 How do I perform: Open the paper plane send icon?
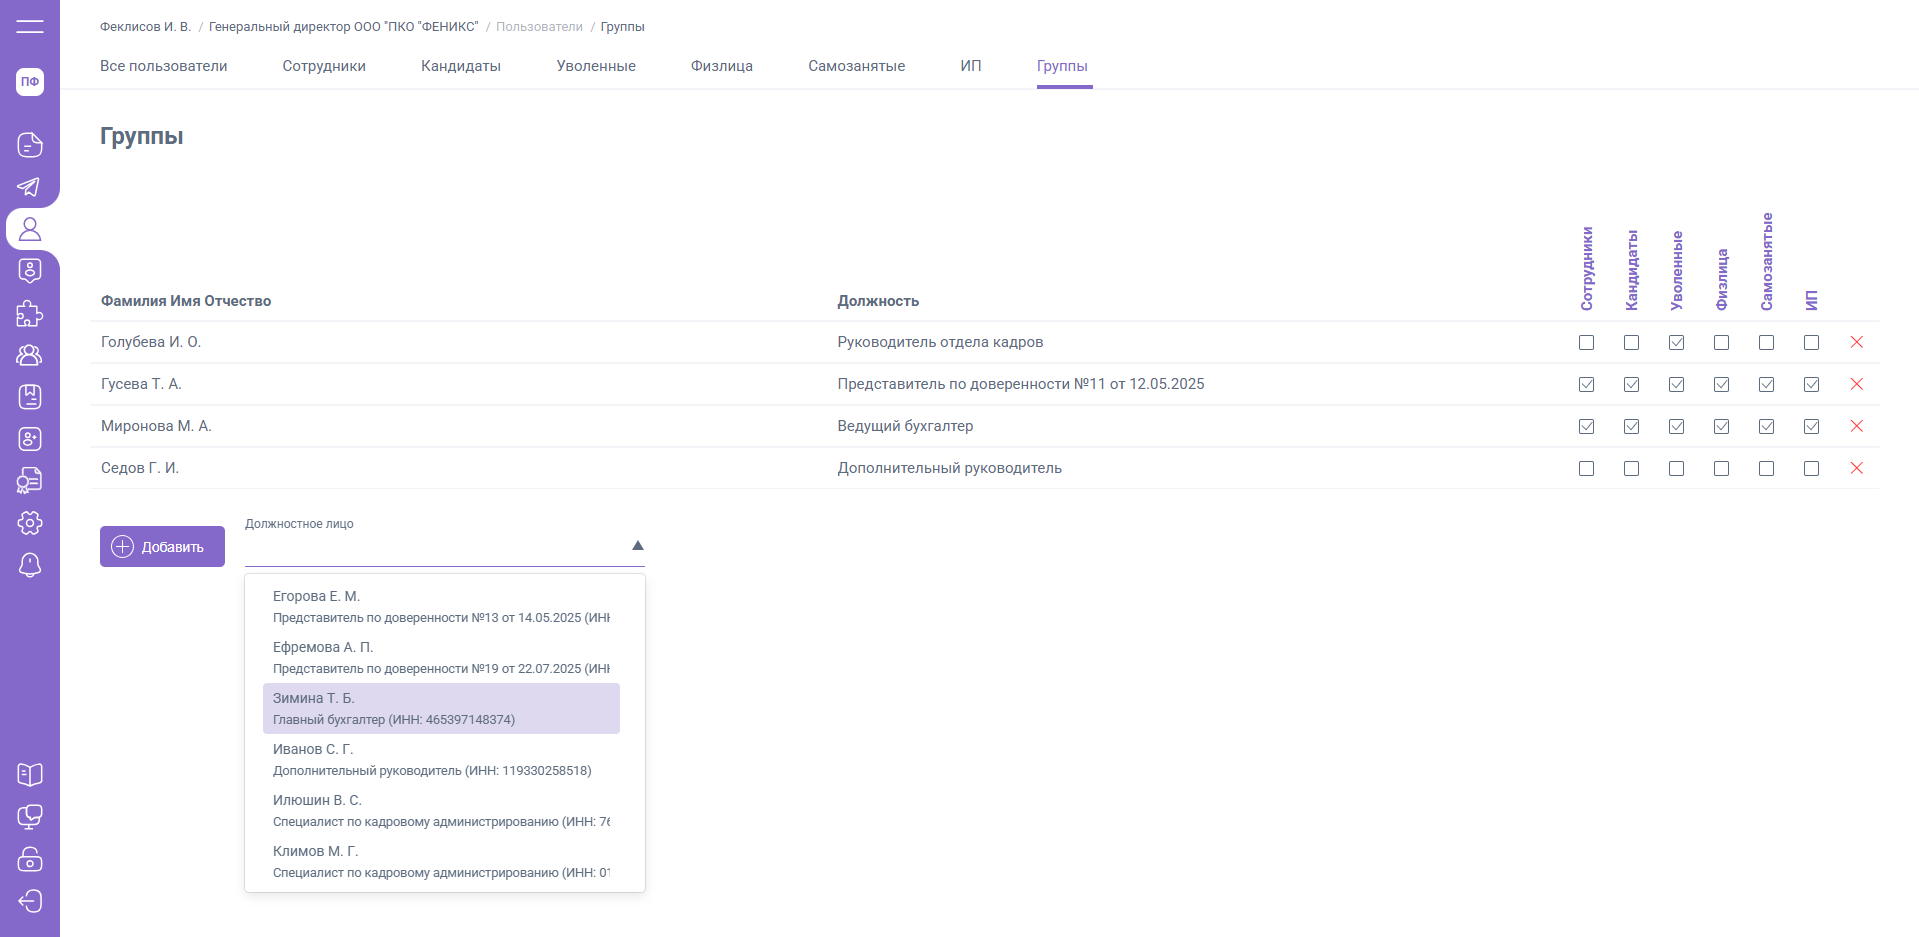30,187
